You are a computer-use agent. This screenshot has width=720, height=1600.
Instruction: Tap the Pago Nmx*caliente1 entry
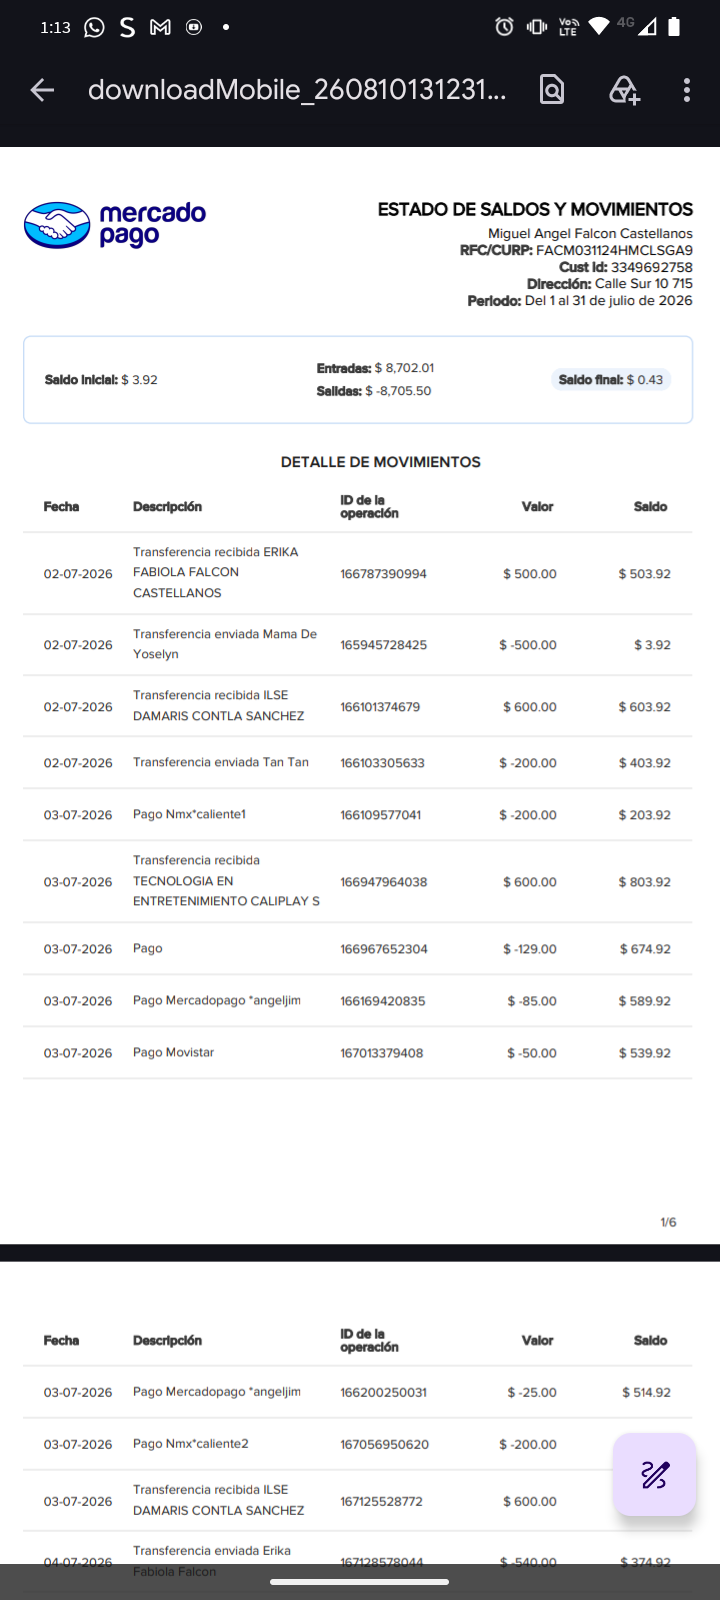click(x=189, y=814)
